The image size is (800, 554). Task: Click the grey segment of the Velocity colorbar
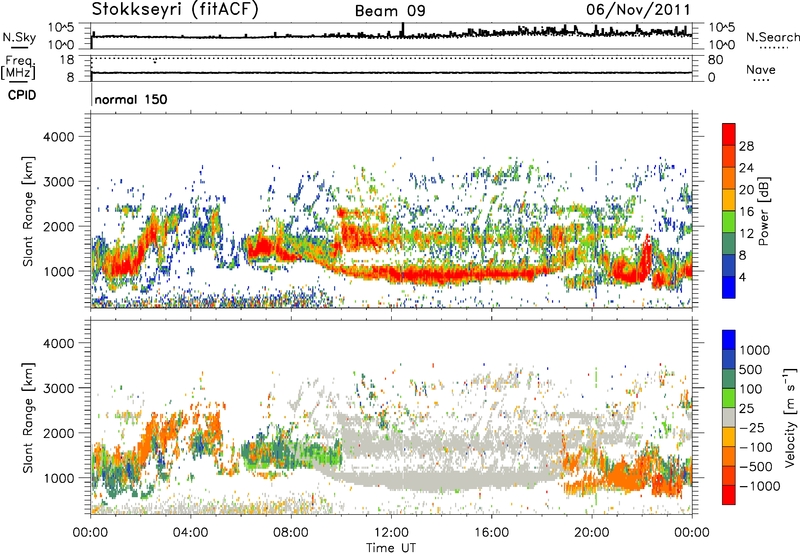click(729, 417)
